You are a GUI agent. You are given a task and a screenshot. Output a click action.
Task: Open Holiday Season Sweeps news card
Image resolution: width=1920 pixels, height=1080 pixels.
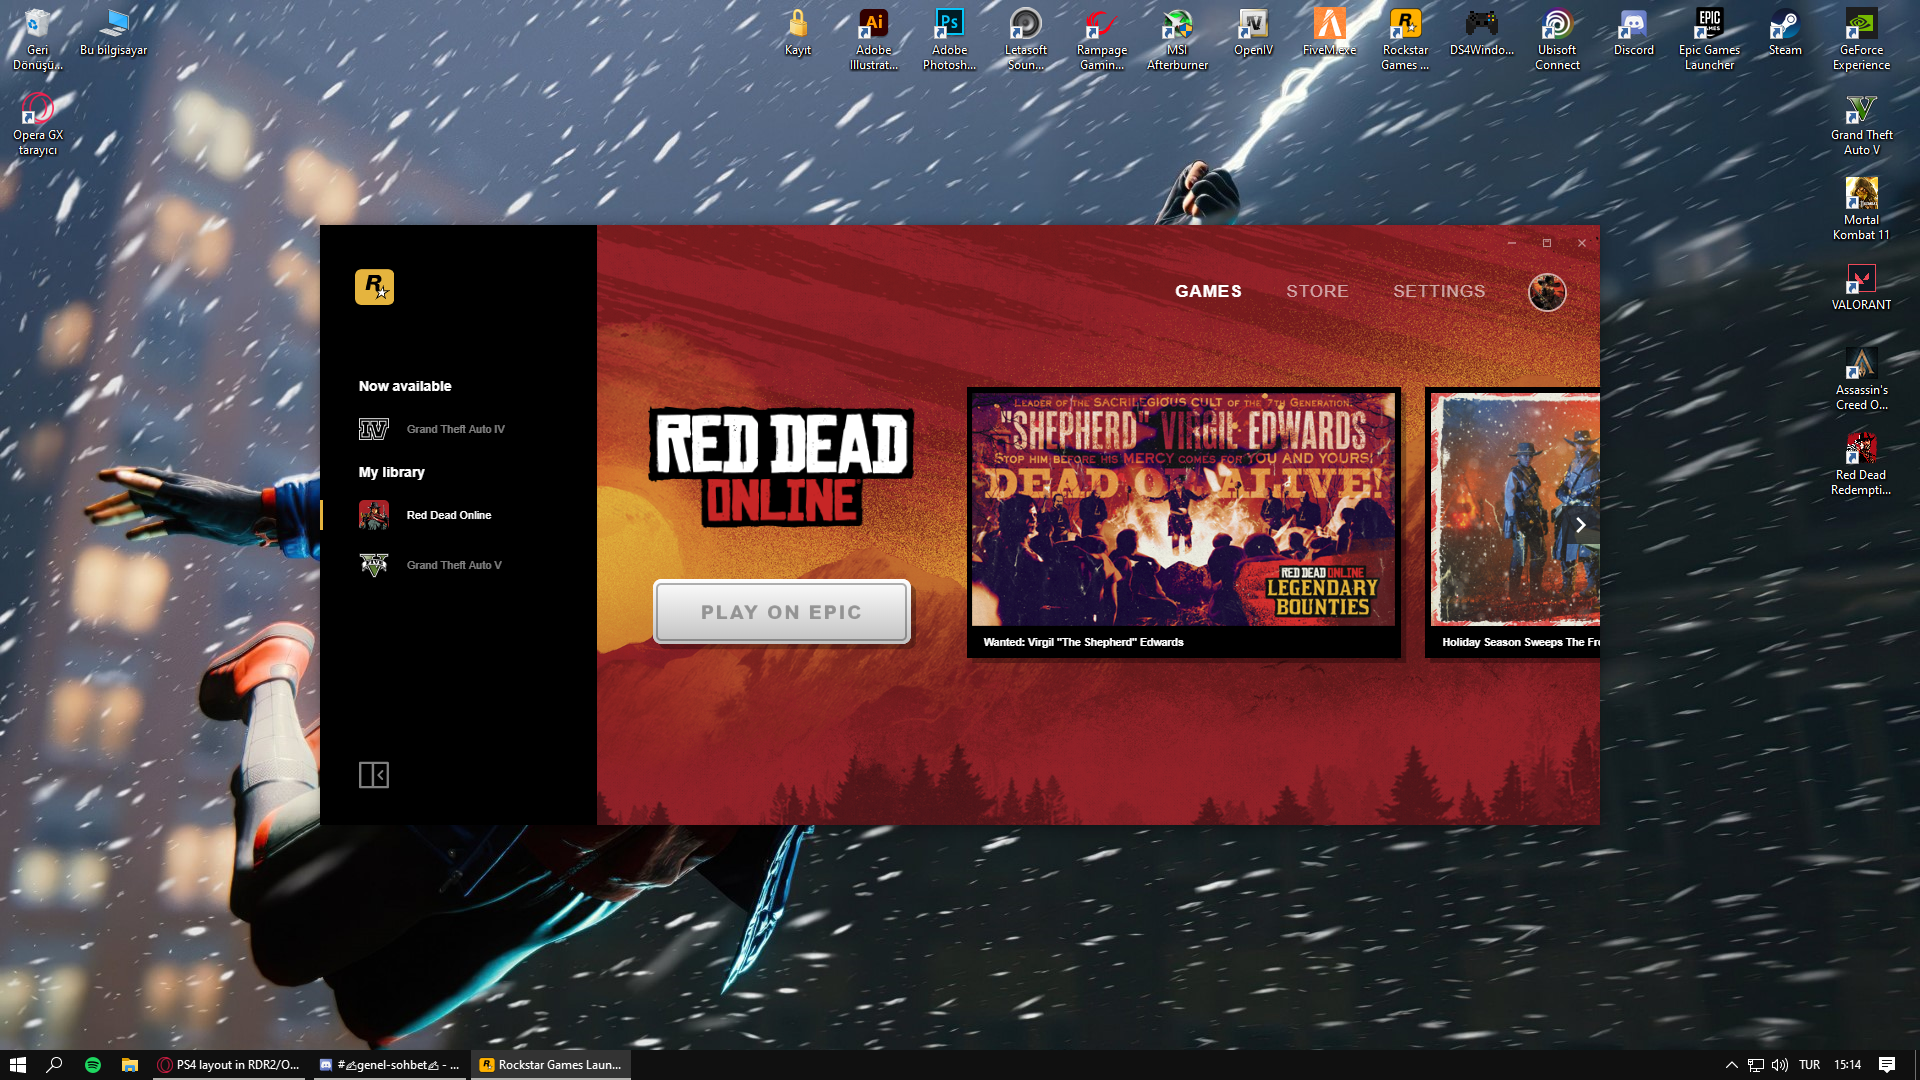[x=1512, y=523]
